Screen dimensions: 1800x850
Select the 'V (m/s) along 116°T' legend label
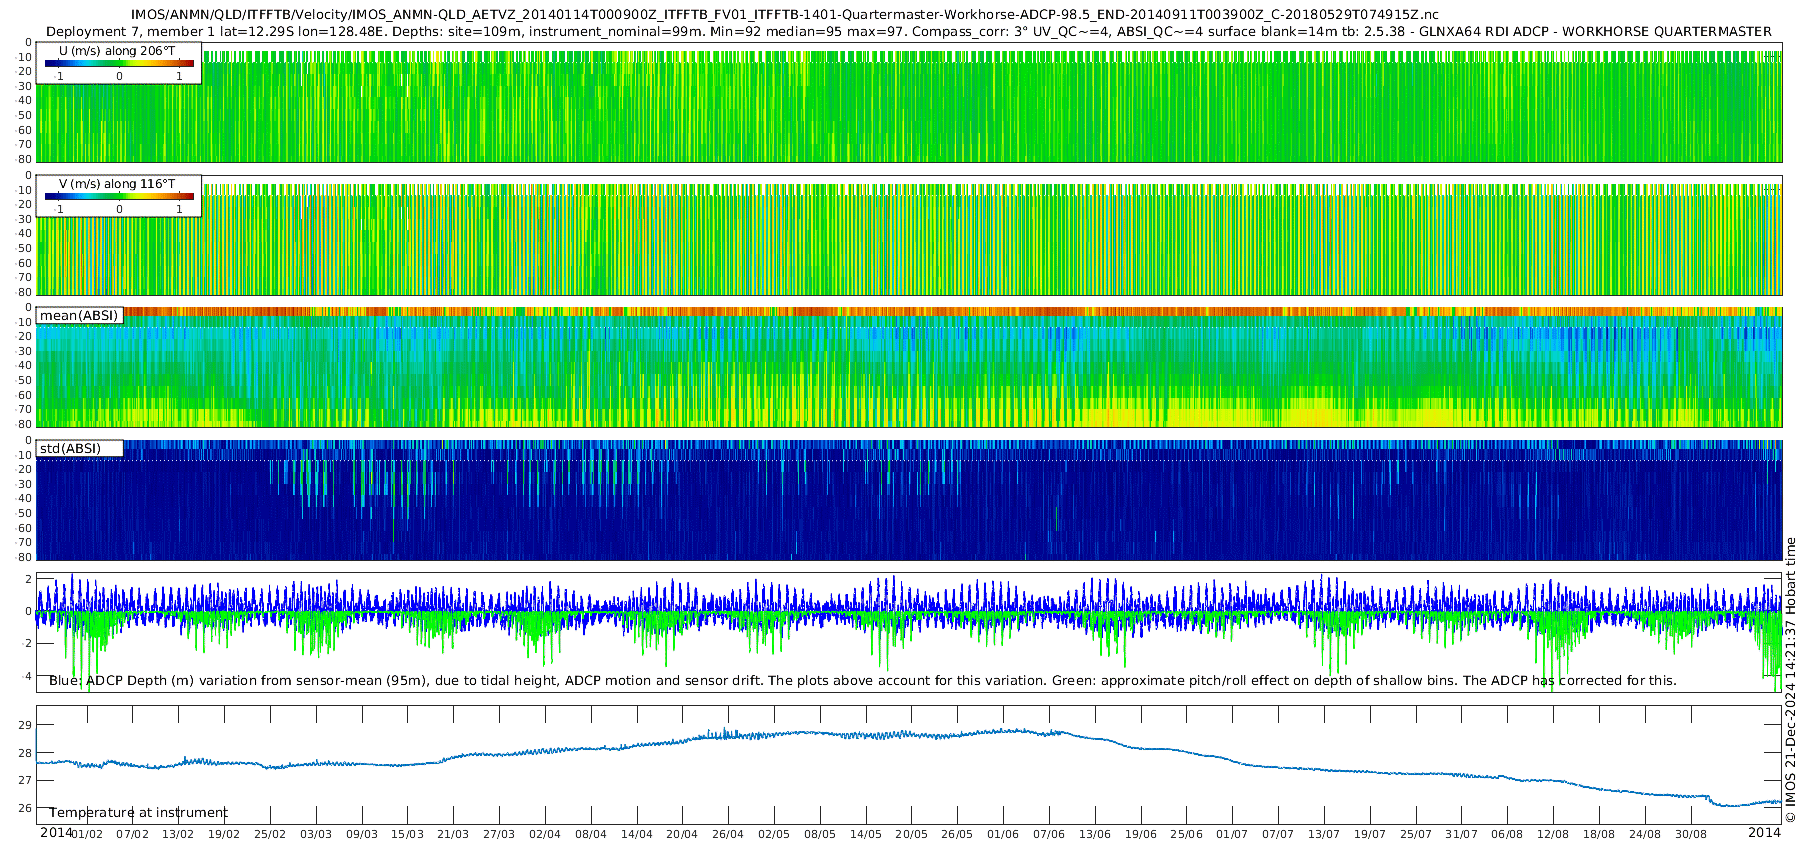[x=117, y=184]
